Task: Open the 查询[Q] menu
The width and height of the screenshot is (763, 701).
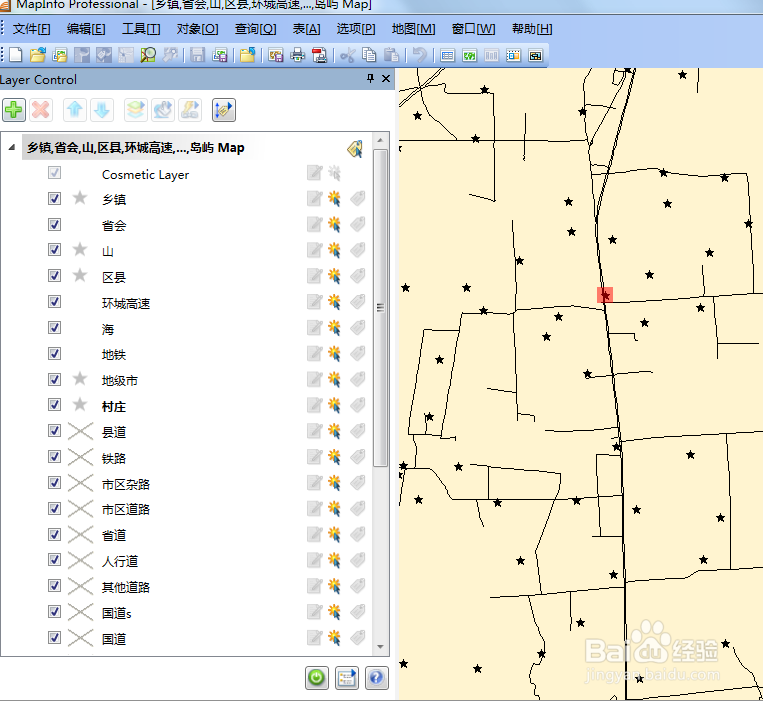Action: [255, 29]
